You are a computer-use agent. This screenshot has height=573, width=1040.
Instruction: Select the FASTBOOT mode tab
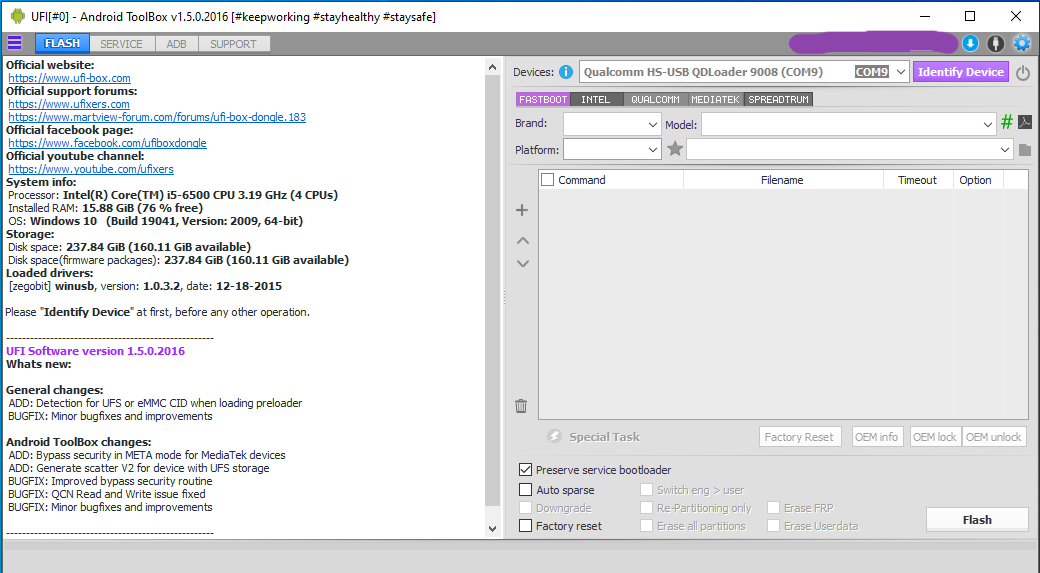543,99
